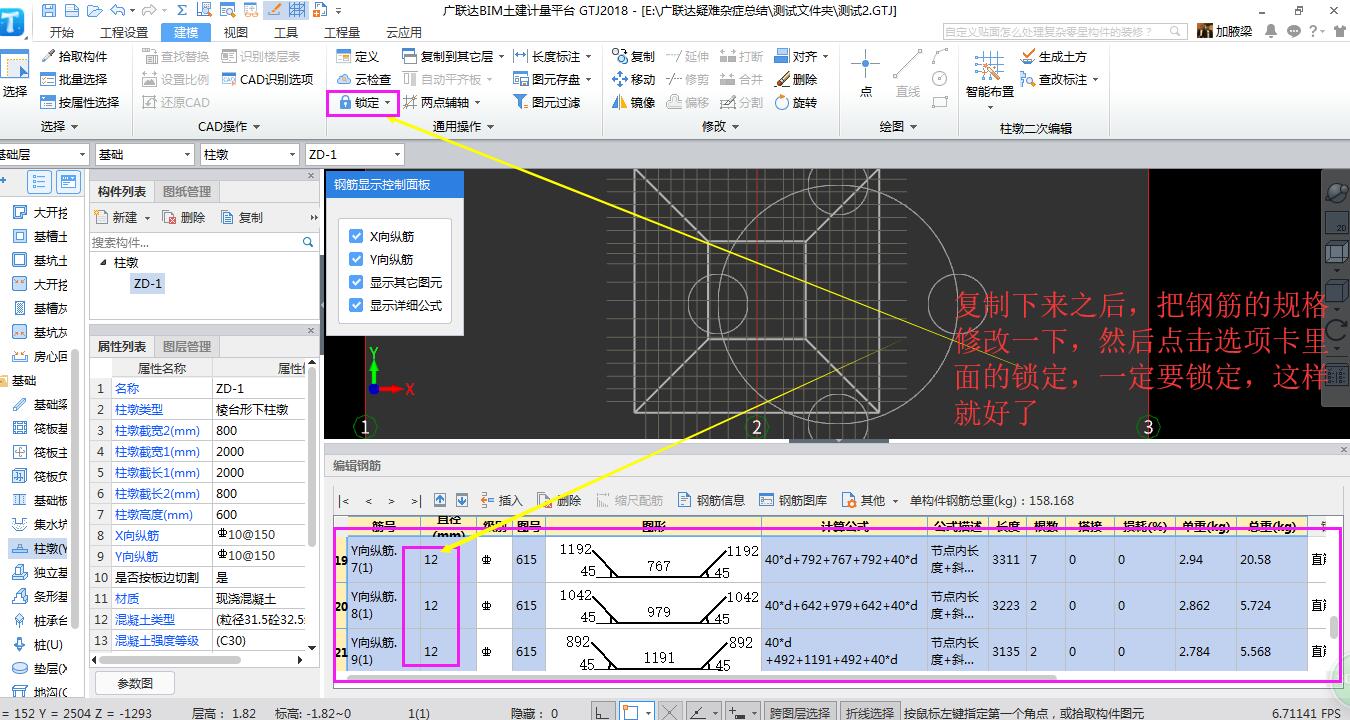Click the 图元过滤 element filter tool
The height and width of the screenshot is (720, 1350).
pyautogui.click(x=546, y=102)
